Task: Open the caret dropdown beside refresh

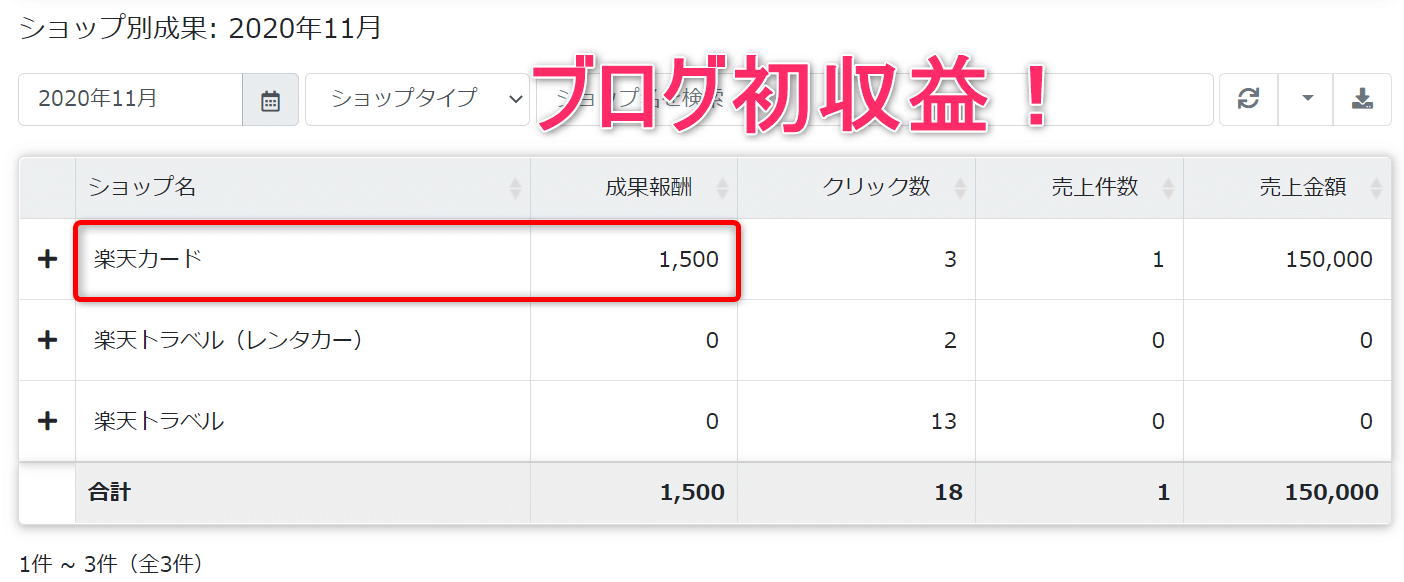Action: tap(1306, 99)
